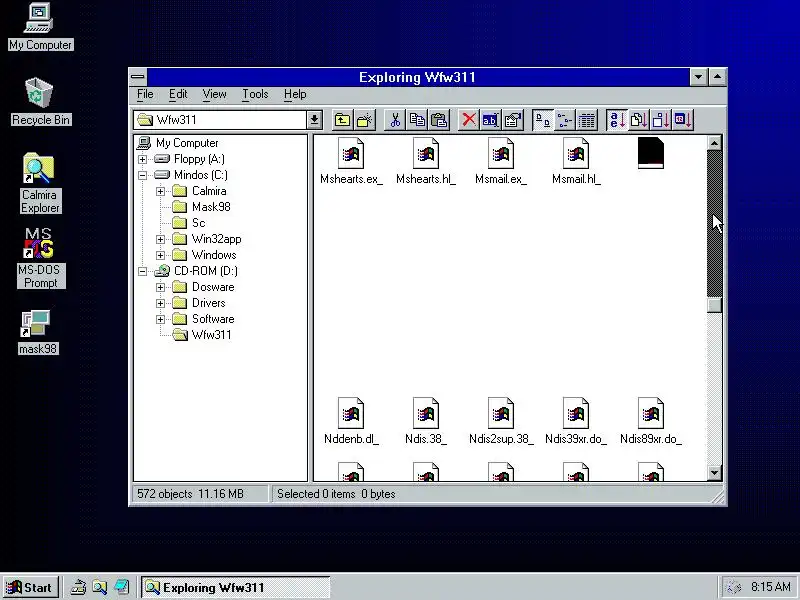
Task: Click file list scroll down arrow
Action: 714,473
